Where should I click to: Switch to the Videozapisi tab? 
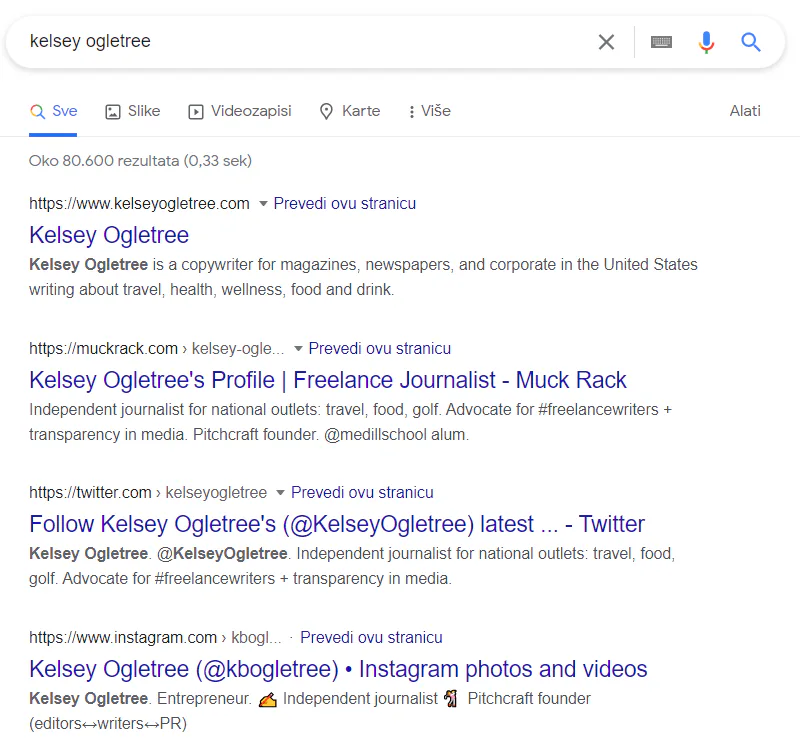pyautogui.click(x=240, y=111)
